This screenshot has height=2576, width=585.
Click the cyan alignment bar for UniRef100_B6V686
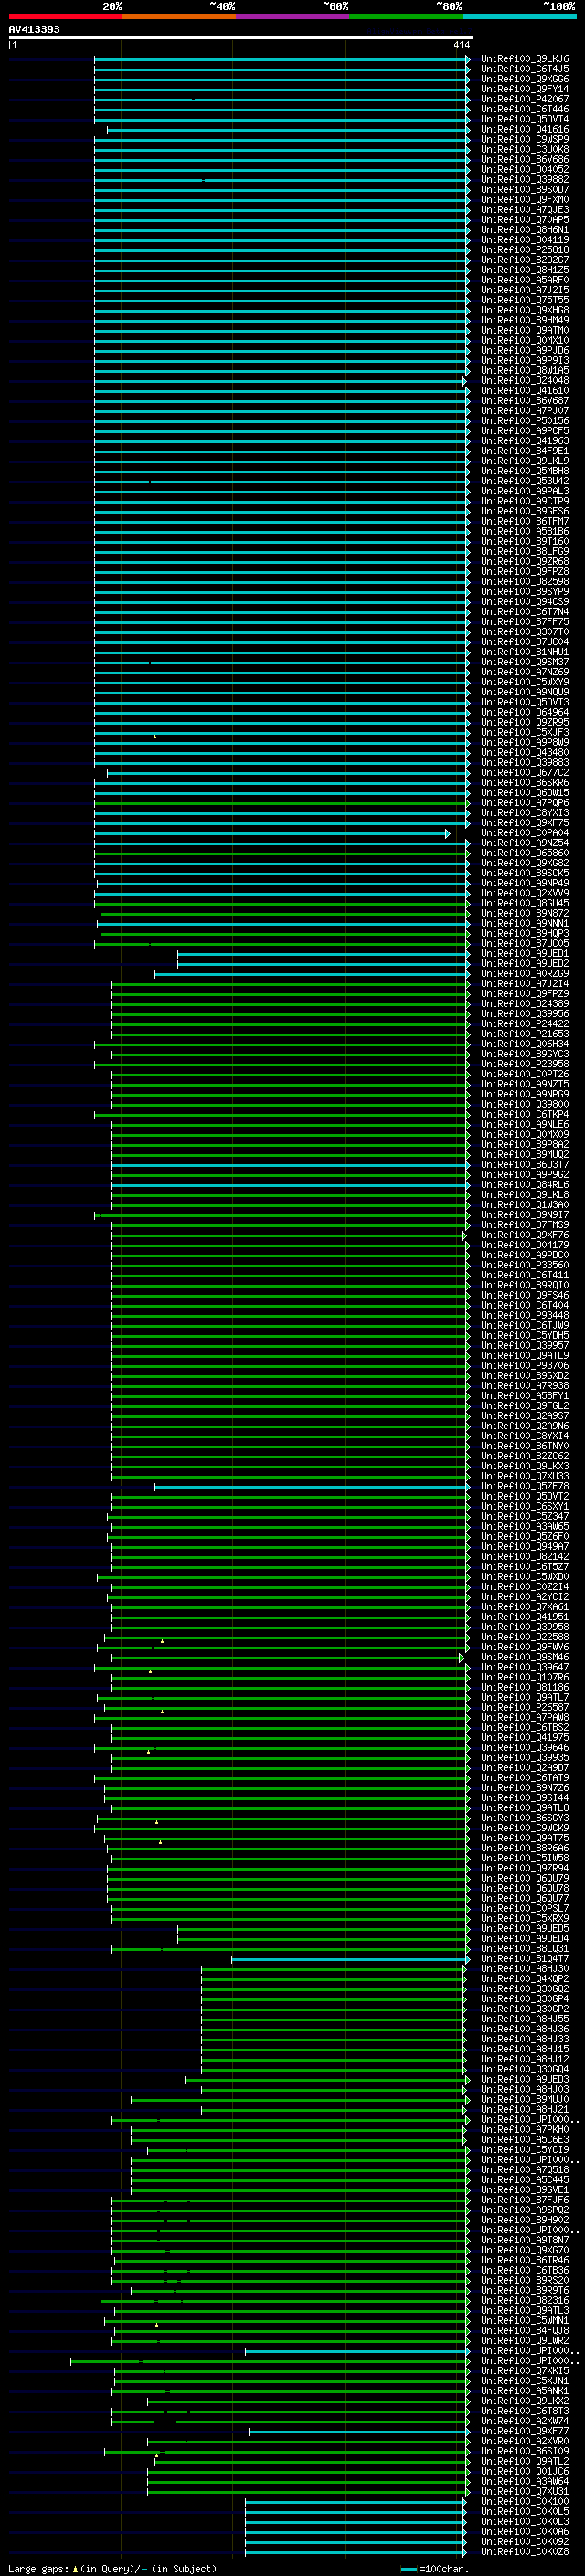(x=281, y=160)
